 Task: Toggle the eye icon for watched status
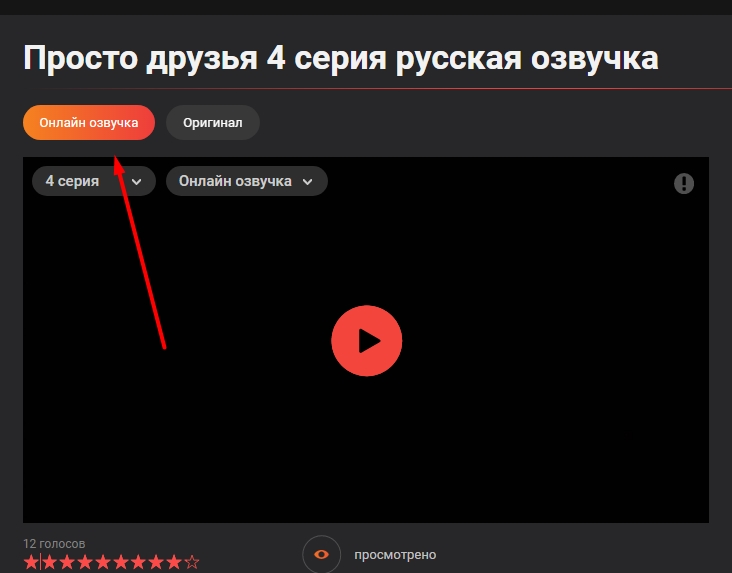[321, 554]
